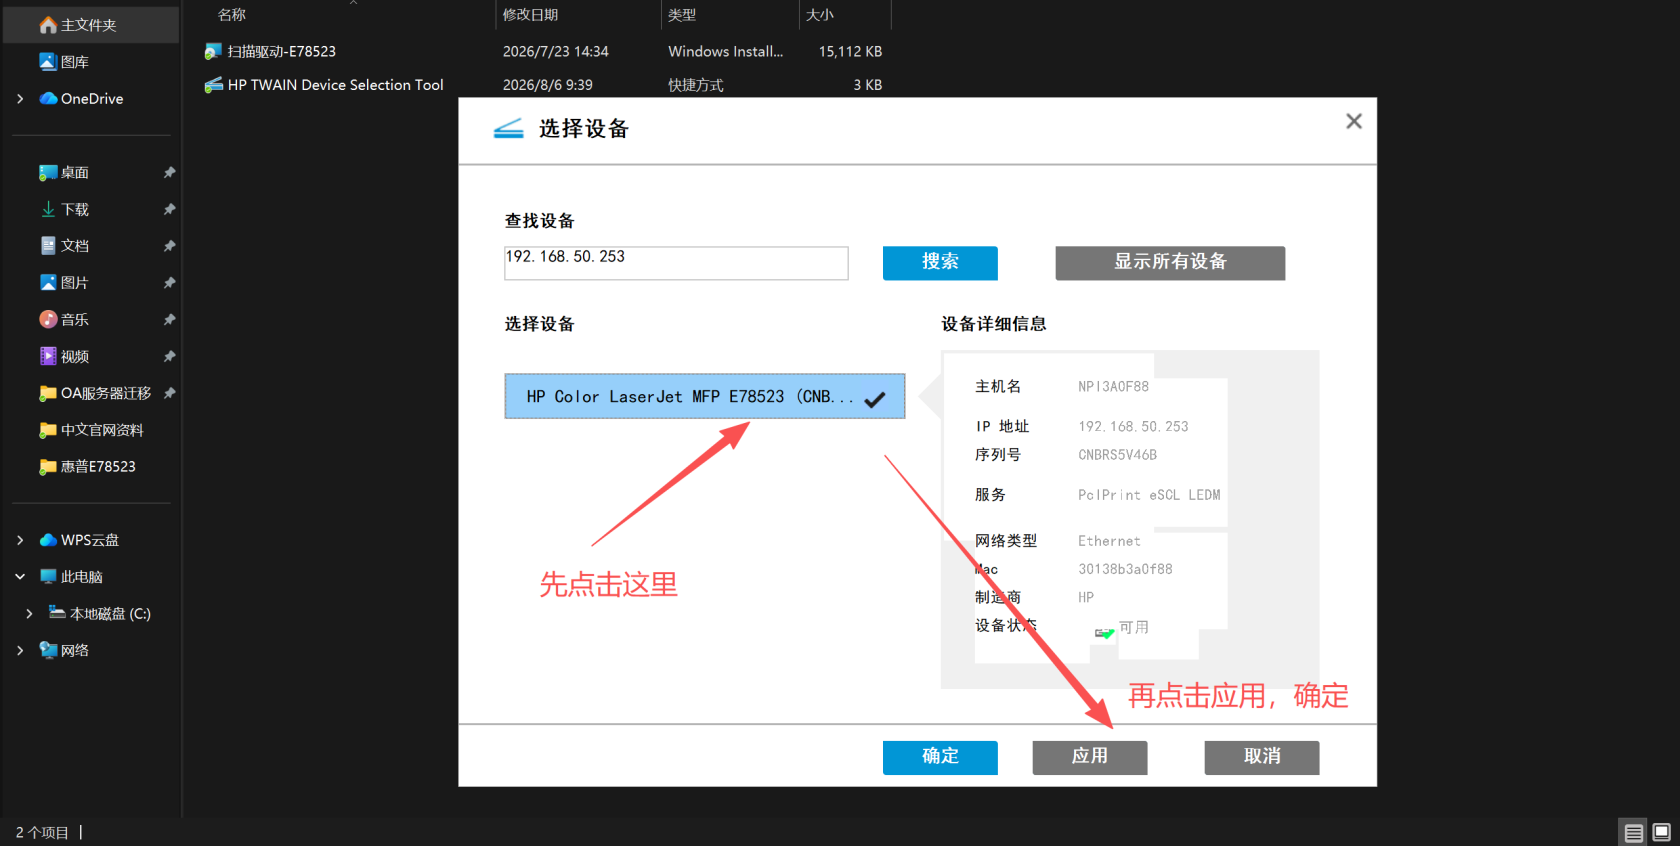This screenshot has height=846, width=1680.
Task: Unpin 文档 using its pin icon
Action: pos(169,246)
